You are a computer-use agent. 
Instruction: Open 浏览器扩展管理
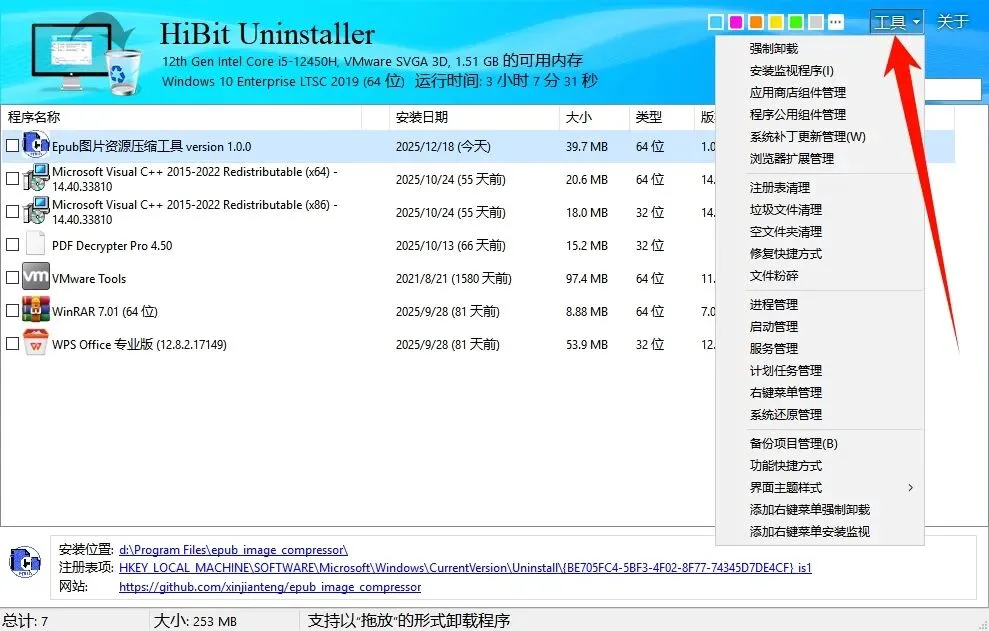792,158
